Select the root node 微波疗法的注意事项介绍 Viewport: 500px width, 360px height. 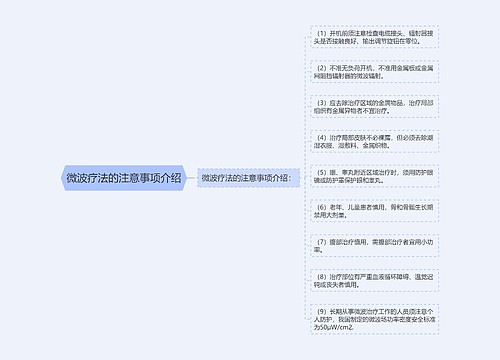pos(123,178)
